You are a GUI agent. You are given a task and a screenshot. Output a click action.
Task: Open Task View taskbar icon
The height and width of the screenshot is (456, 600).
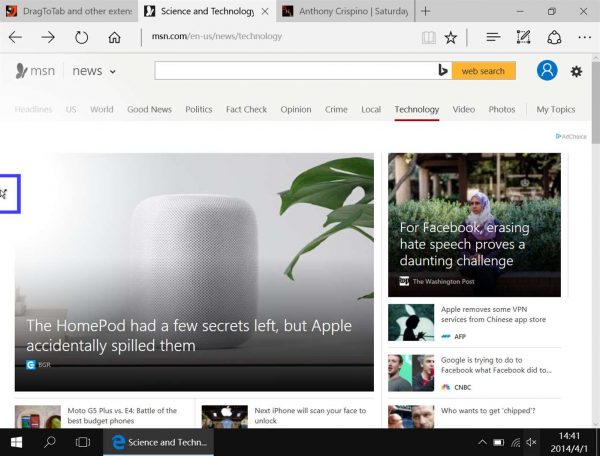coord(83,442)
